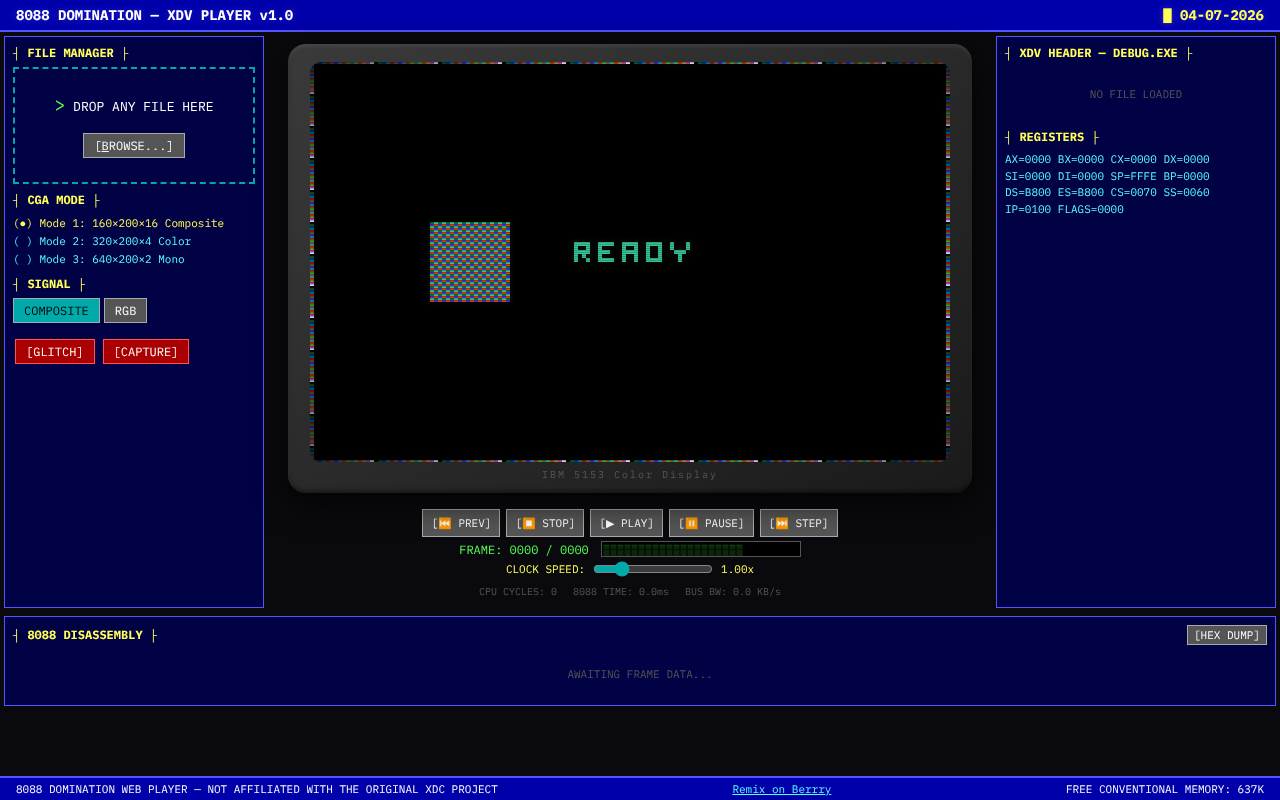
Task: Start playback with the PLAY button
Action: [626, 523]
